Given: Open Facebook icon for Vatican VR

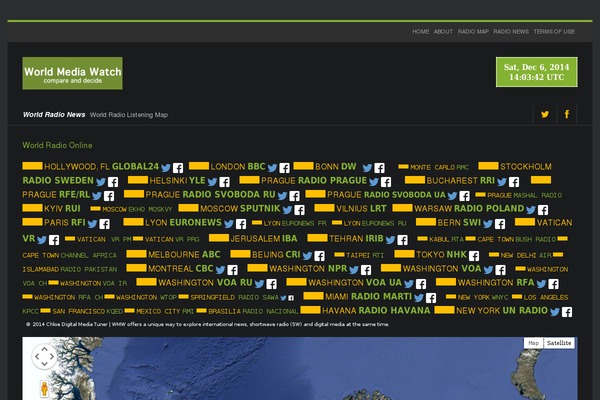Looking at the screenshot, I should (54, 240).
